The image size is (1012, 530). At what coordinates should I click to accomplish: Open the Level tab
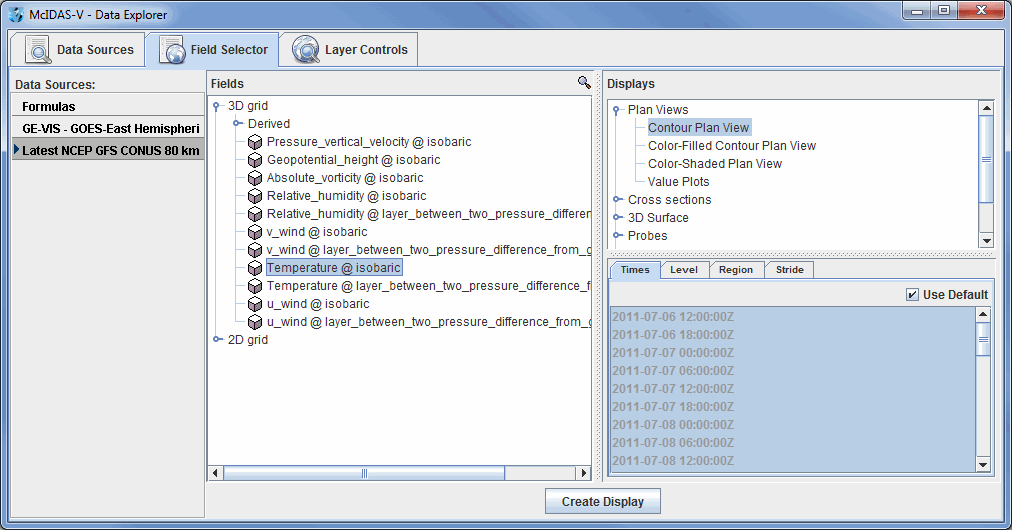pos(684,270)
